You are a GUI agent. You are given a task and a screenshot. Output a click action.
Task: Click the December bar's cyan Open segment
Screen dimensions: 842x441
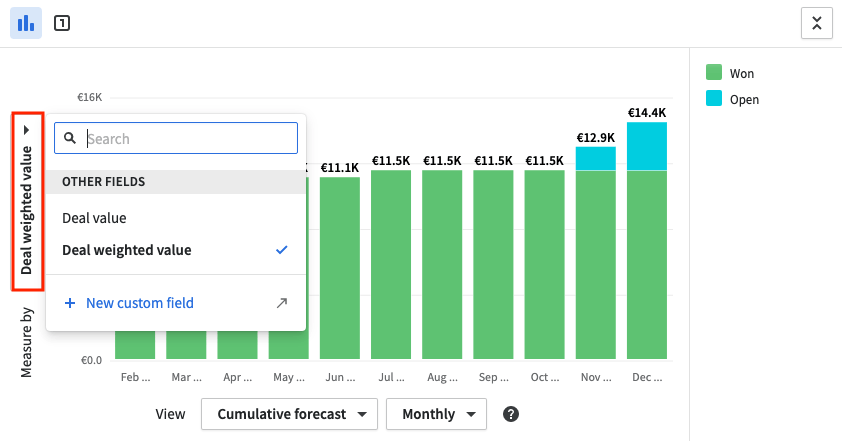pyautogui.click(x=647, y=146)
